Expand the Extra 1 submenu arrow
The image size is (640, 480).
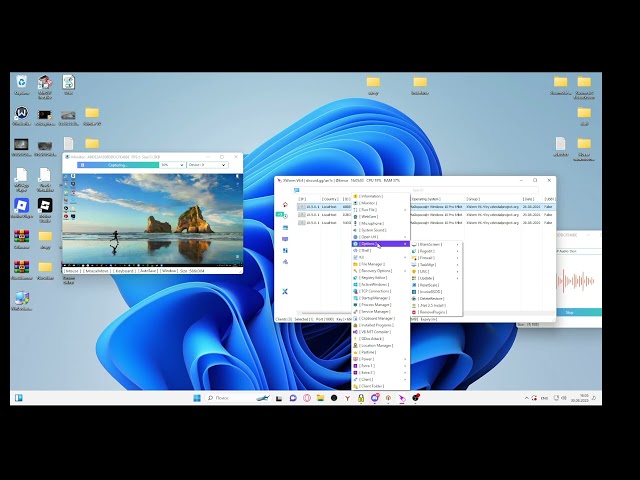(x=405, y=366)
